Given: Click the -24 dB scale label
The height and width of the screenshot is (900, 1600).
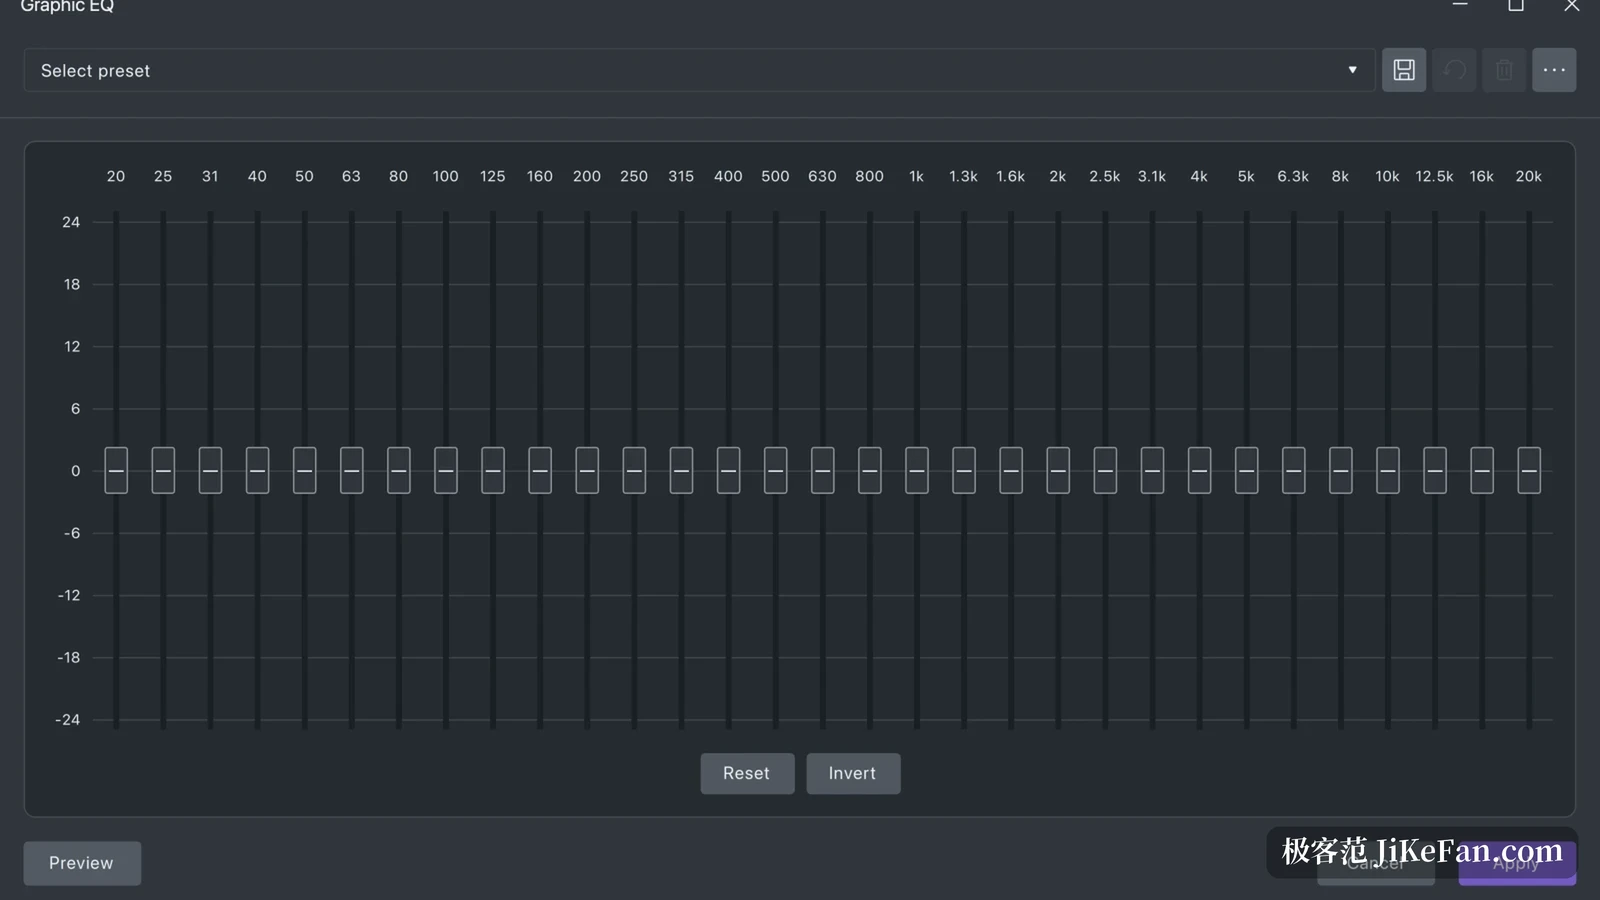Looking at the screenshot, I should click(x=68, y=719).
